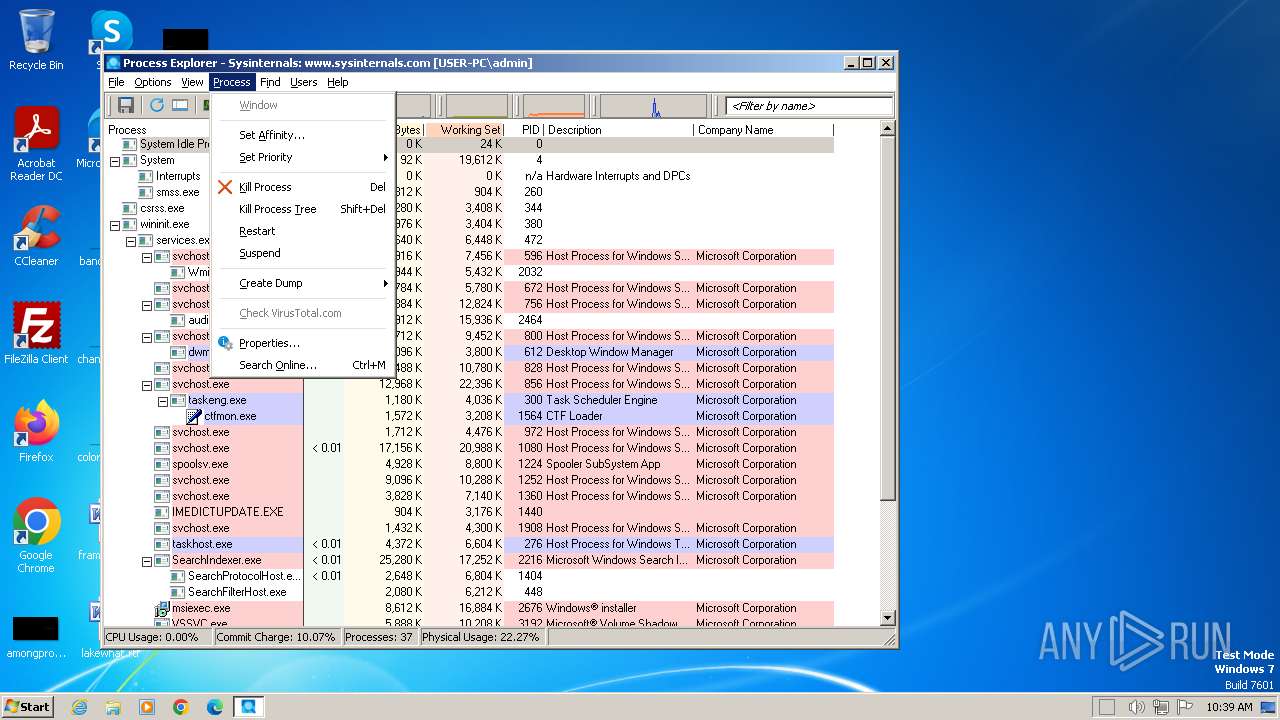The height and width of the screenshot is (720, 1280).
Task: Collapse svchost.exe node with PID 596
Action: click(147, 256)
